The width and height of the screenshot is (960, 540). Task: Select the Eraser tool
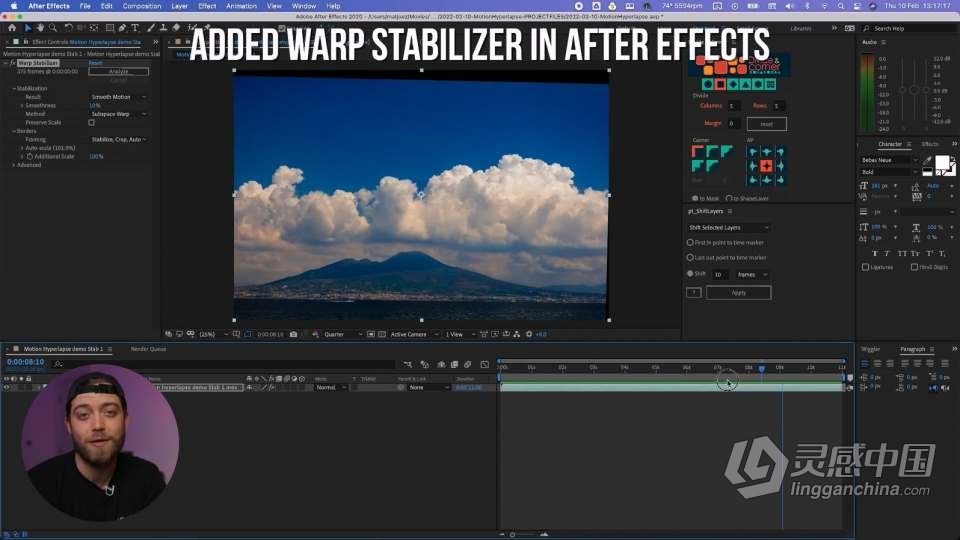click(x=176, y=28)
